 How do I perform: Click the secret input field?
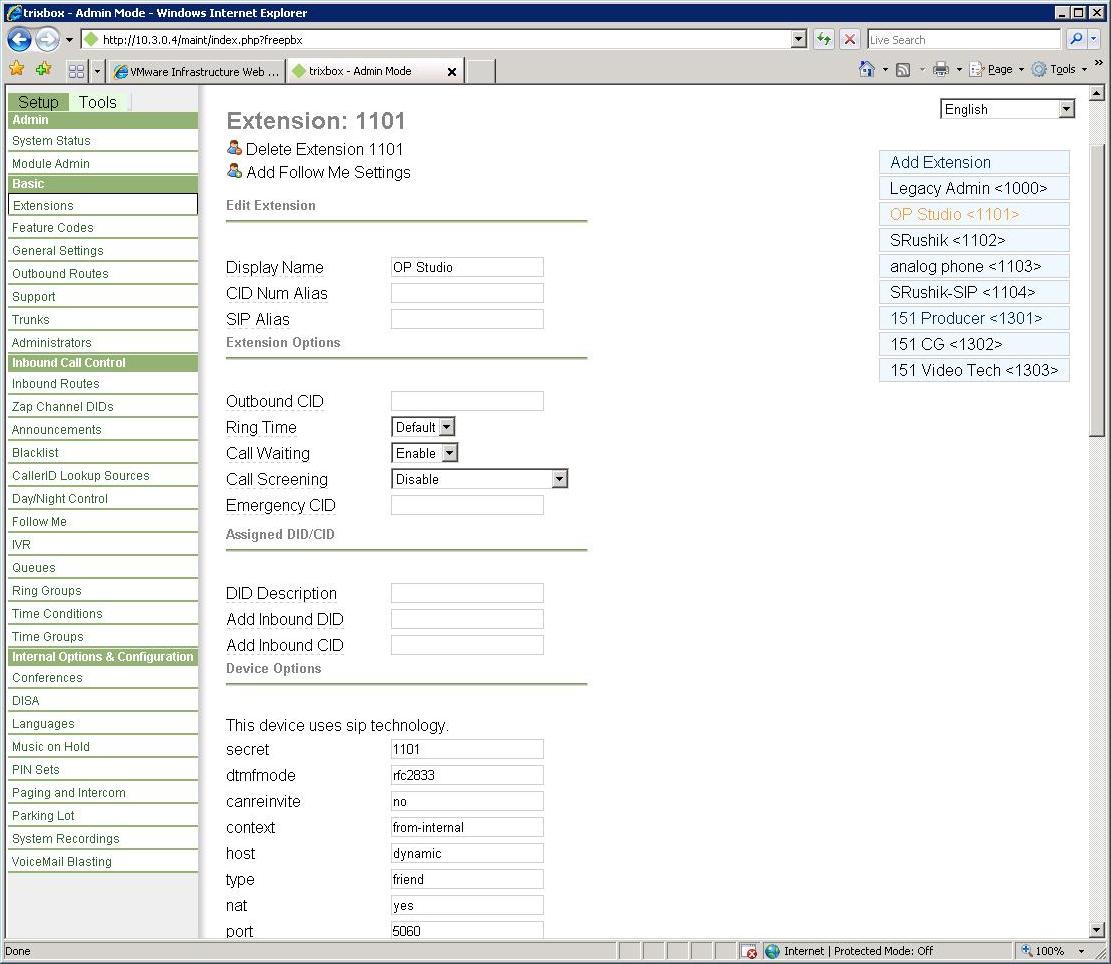(467, 749)
